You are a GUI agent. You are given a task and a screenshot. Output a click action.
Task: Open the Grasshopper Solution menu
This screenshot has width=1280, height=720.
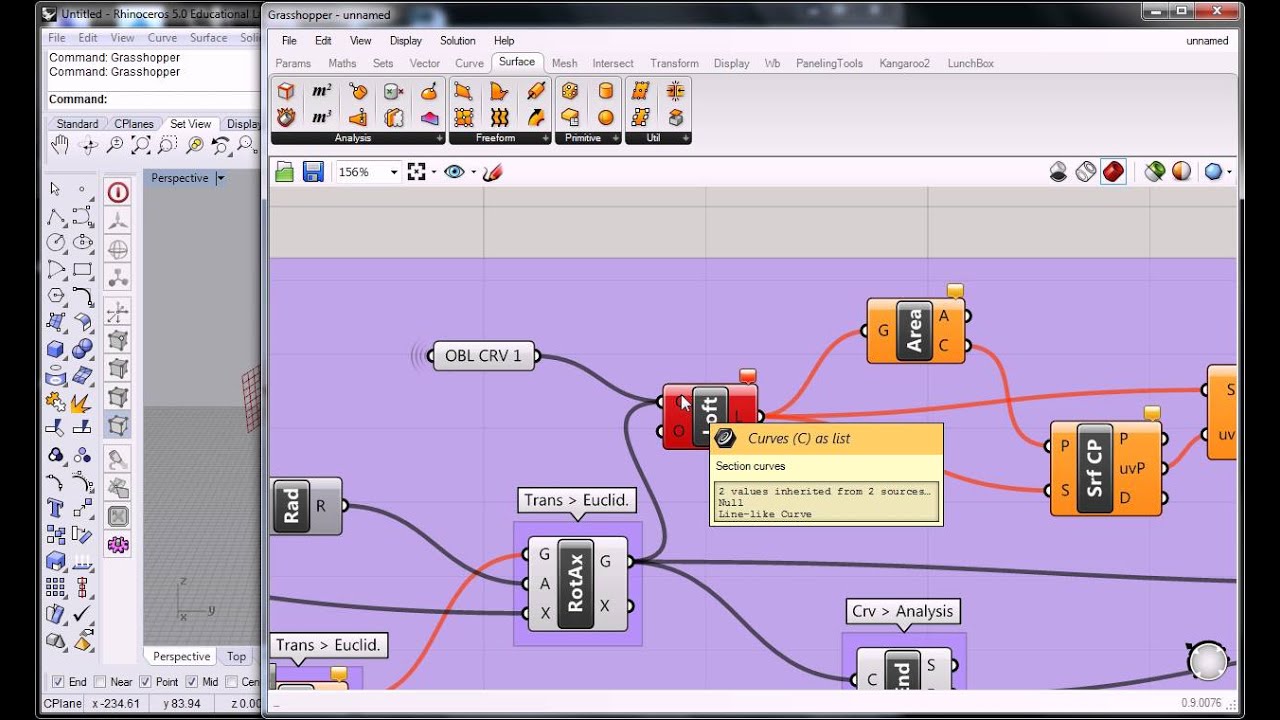tap(458, 41)
